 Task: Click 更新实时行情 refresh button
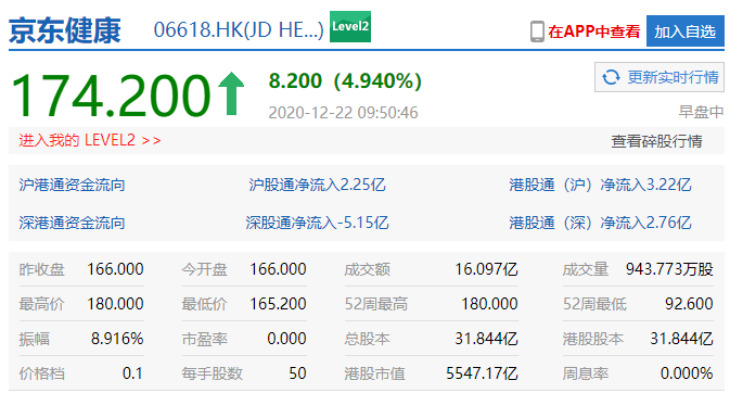pos(659,77)
